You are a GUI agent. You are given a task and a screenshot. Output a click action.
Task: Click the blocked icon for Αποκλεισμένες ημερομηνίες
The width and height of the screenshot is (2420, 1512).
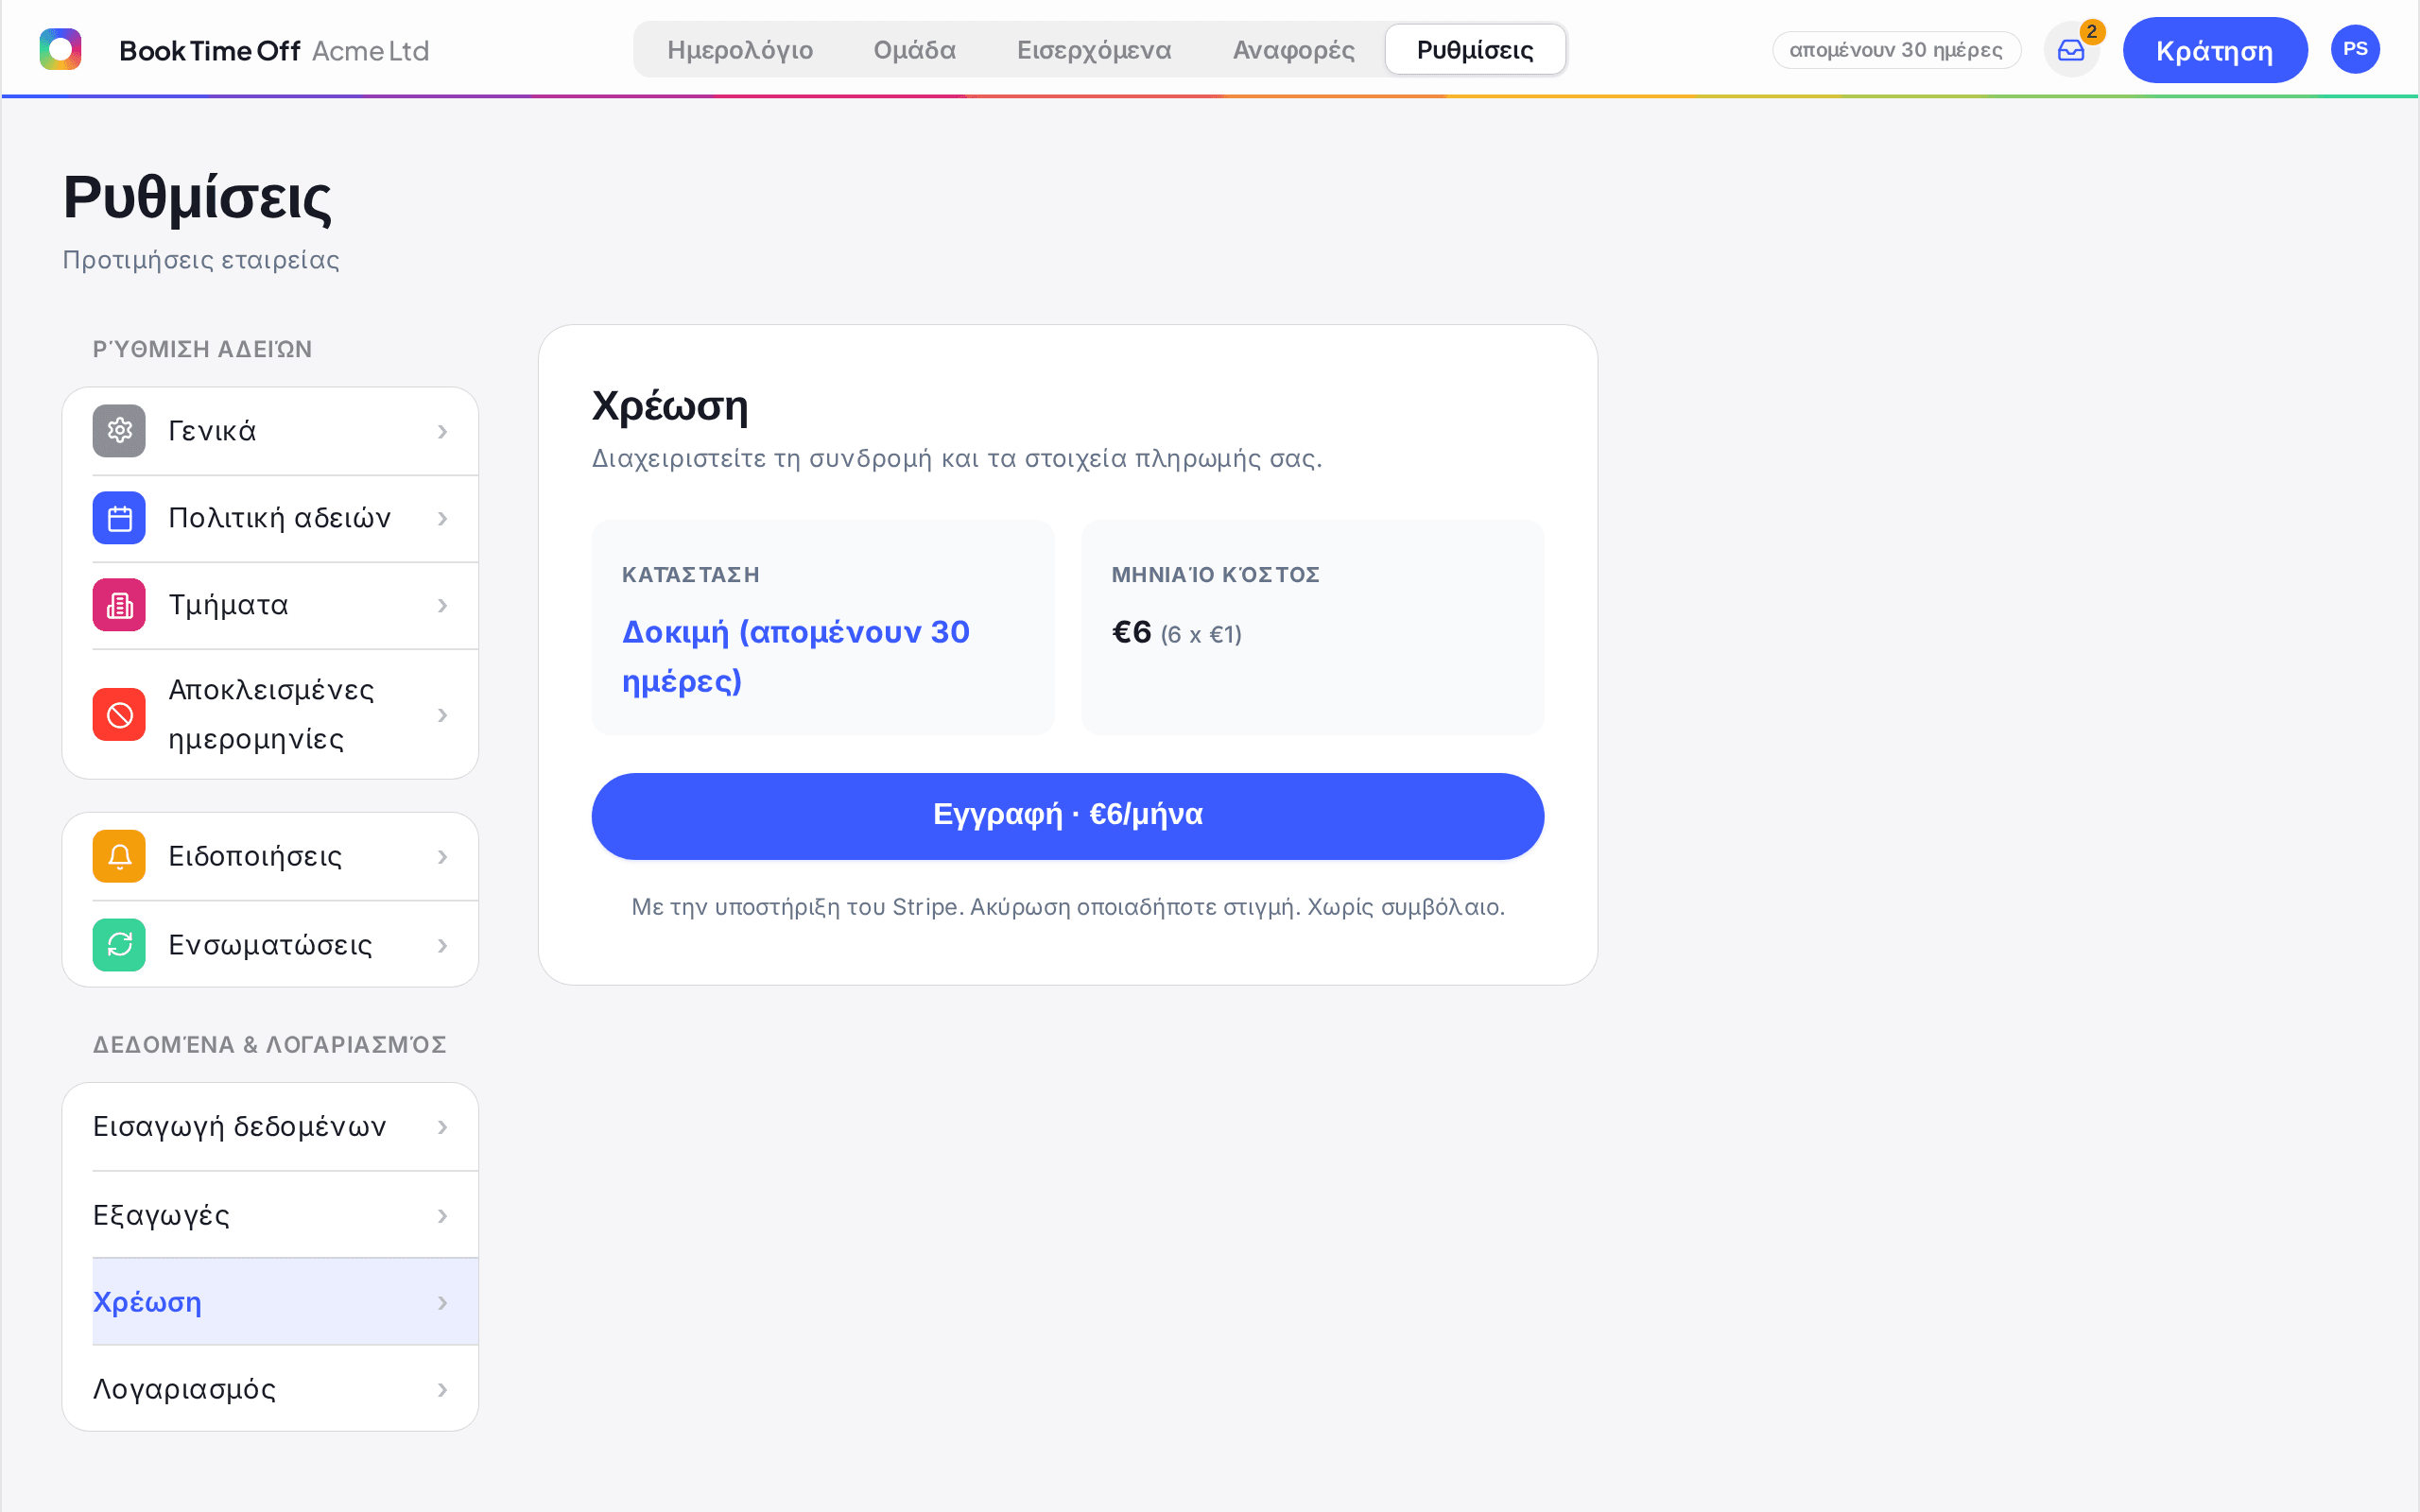[119, 715]
